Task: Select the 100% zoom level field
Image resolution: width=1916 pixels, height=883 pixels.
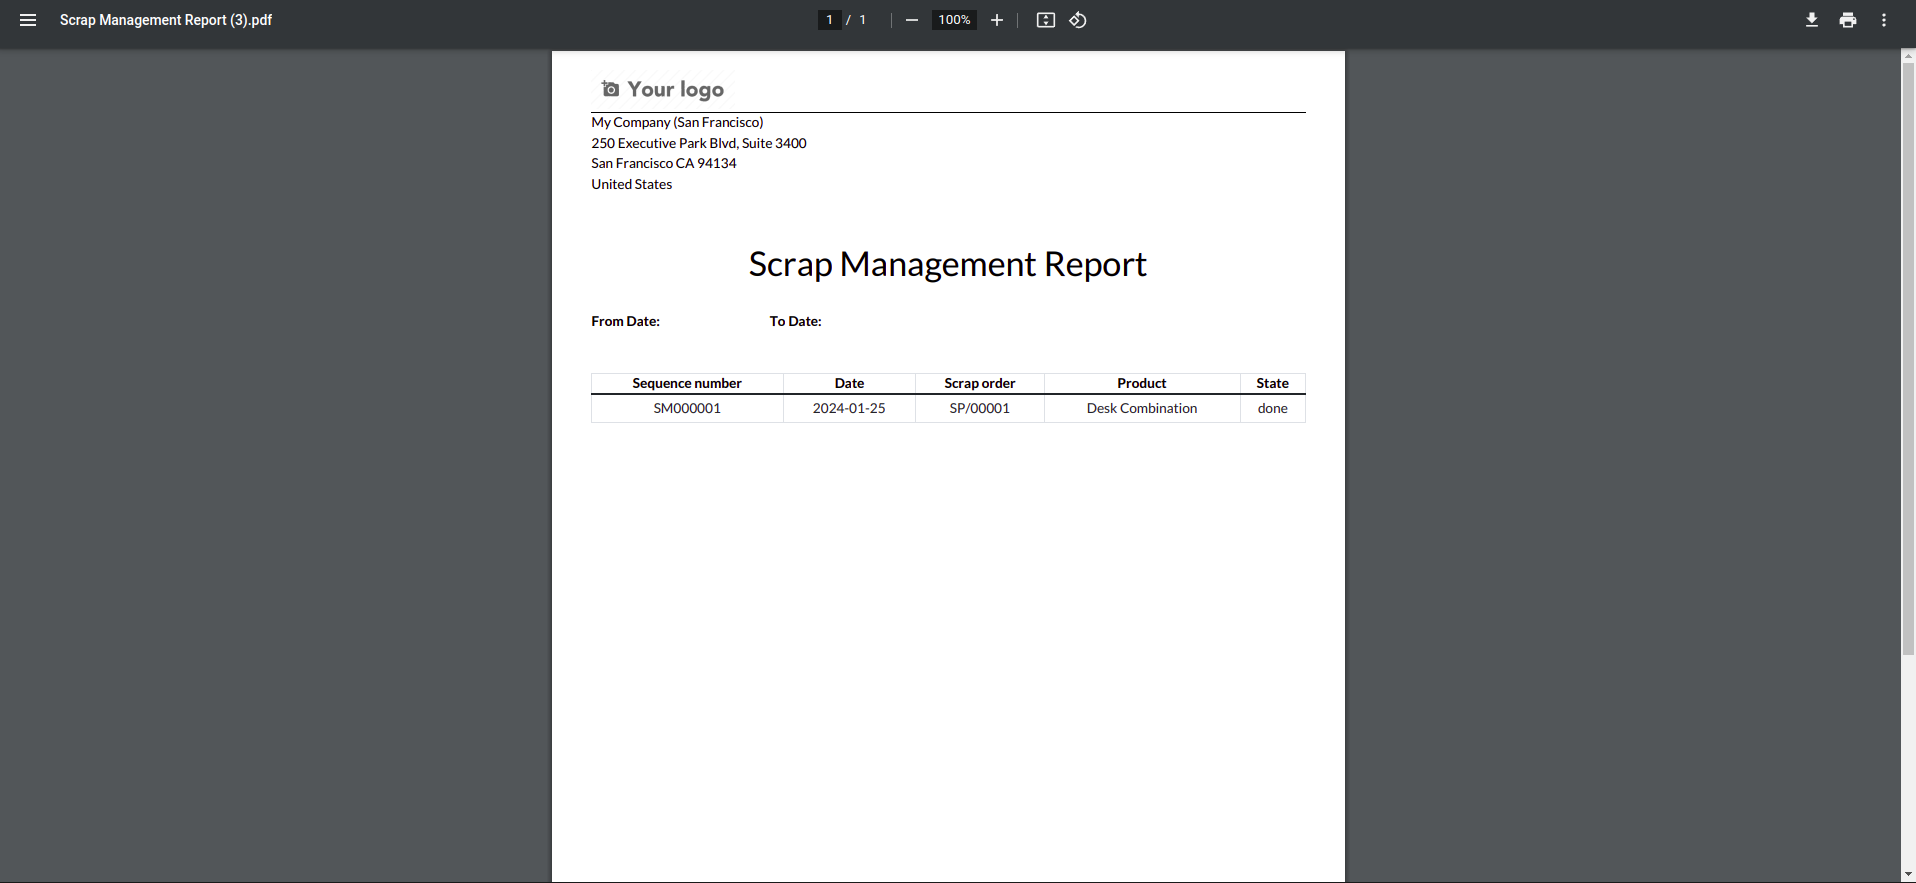Action: [x=954, y=20]
